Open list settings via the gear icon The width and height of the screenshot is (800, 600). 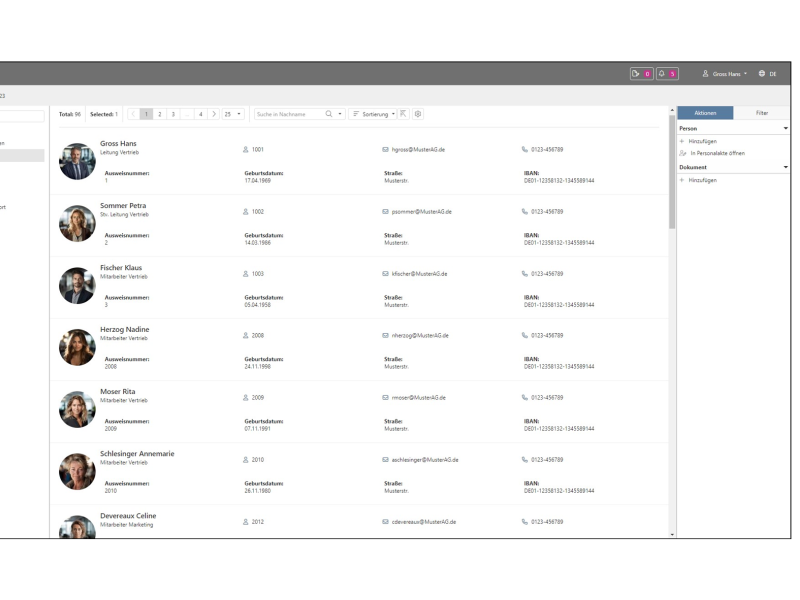[418, 114]
